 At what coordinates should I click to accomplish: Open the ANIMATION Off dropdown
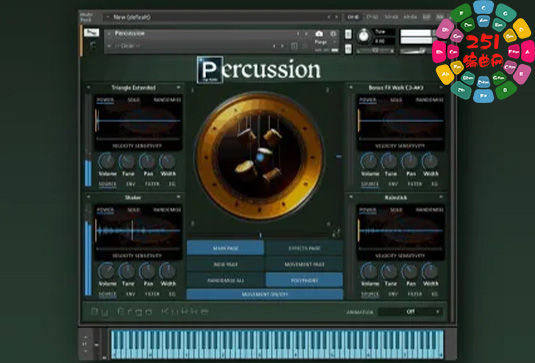410,311
